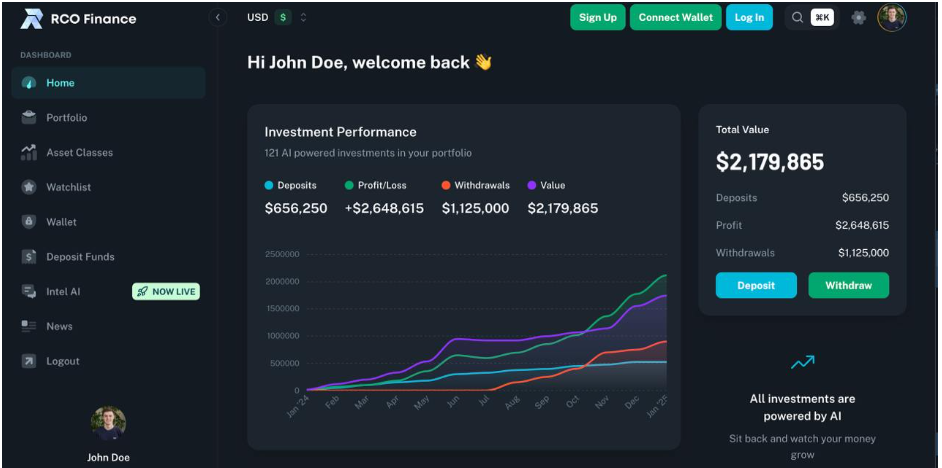
Task: Click the Log In button
Action: (x=749, y=17)
